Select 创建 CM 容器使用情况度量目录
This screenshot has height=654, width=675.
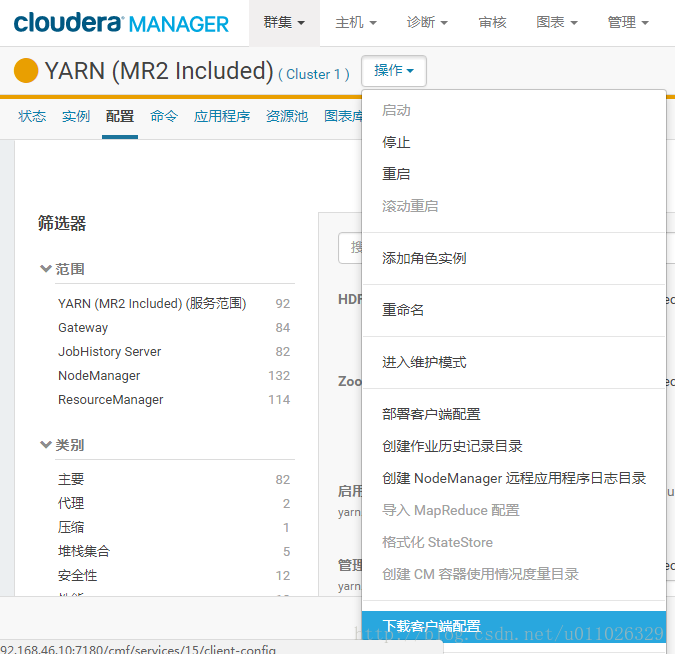tap(514, 573)
